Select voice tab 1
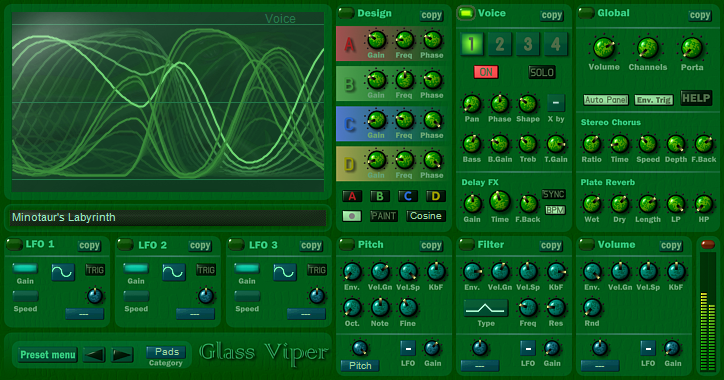 pyautogui.click(x=472, y=44)
